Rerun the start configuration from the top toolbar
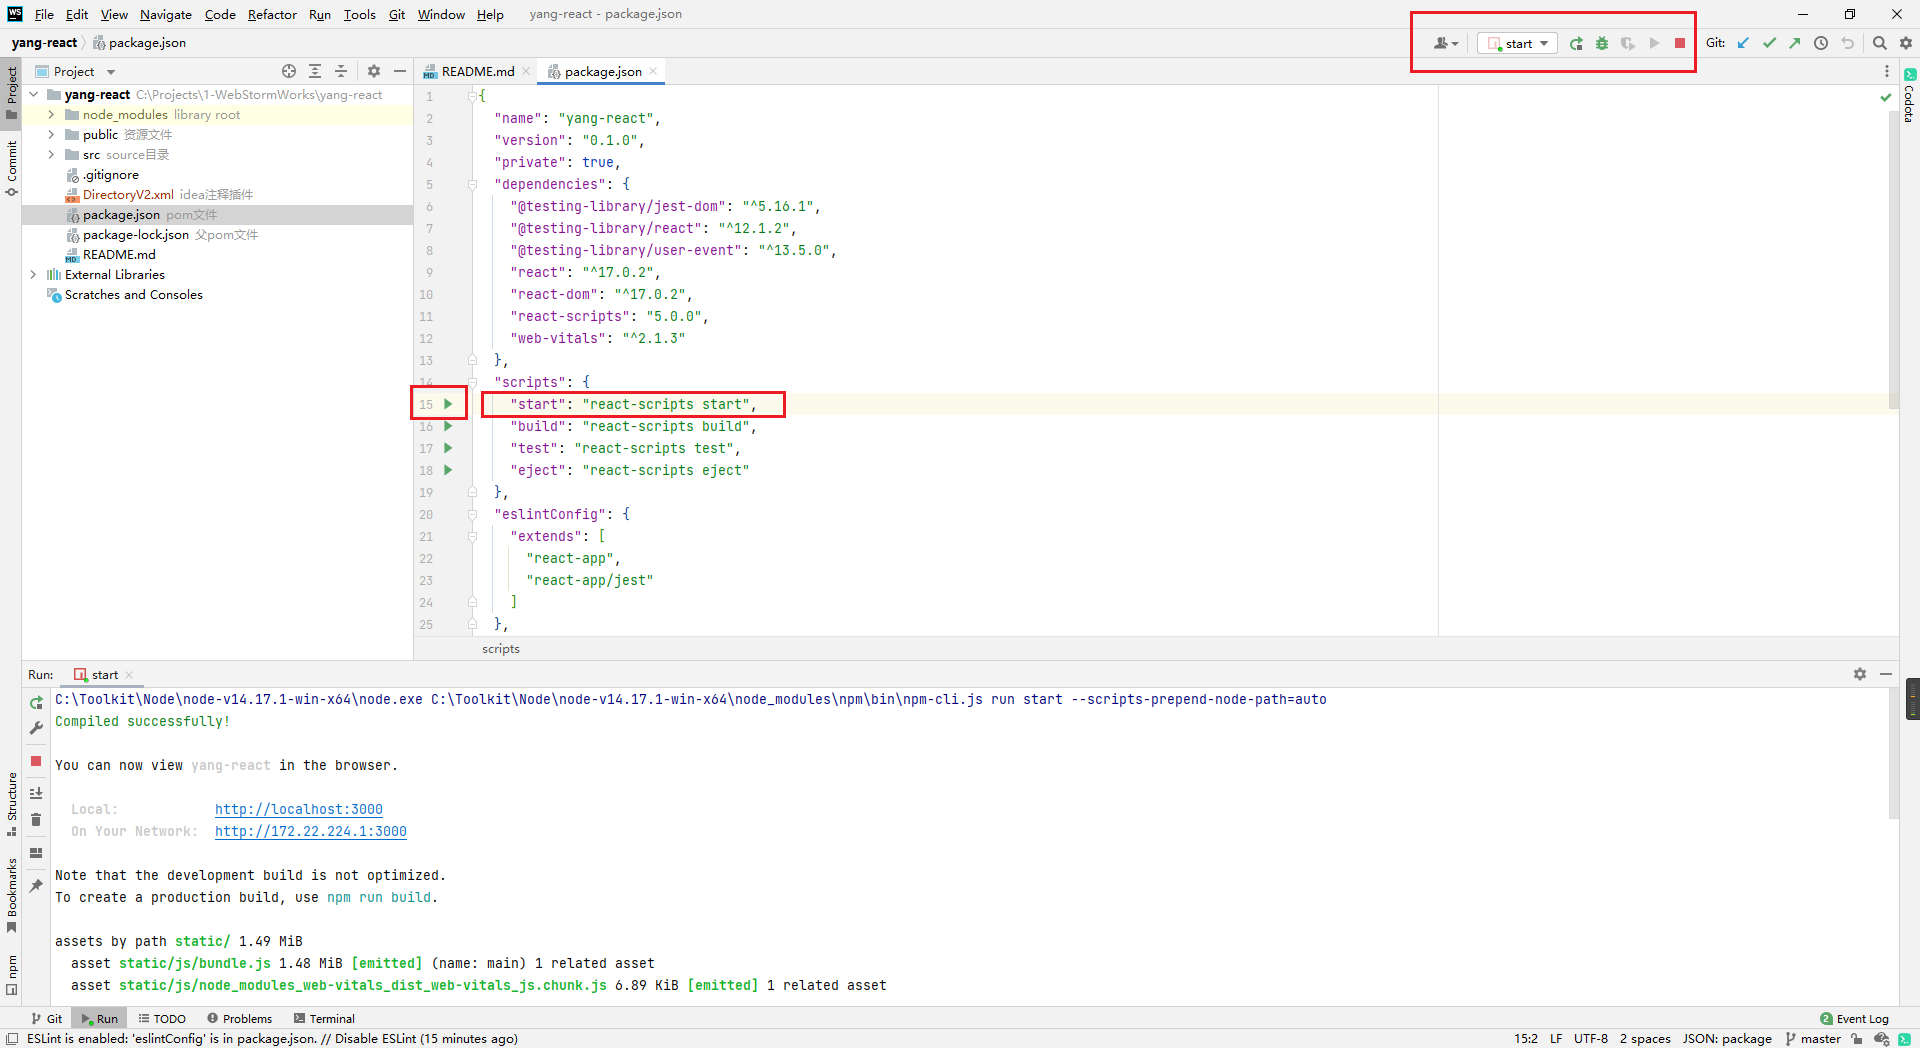Image resolution: width=1920 pixels, height=1048 pixels. [1576, 43]
